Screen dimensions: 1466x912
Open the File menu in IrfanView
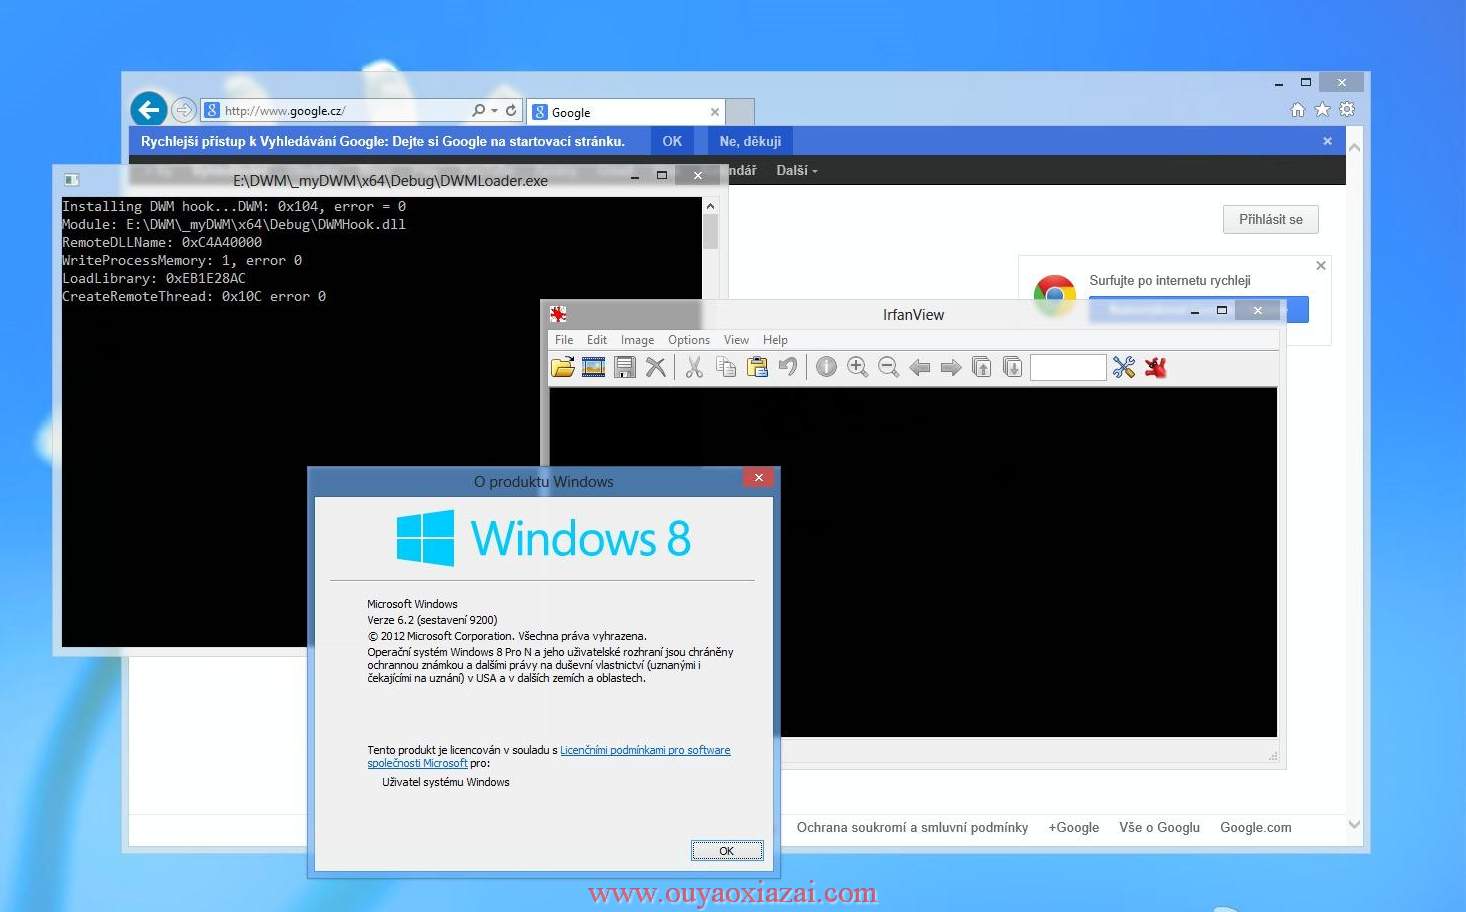pyautogui.click(x=564, y=340)
